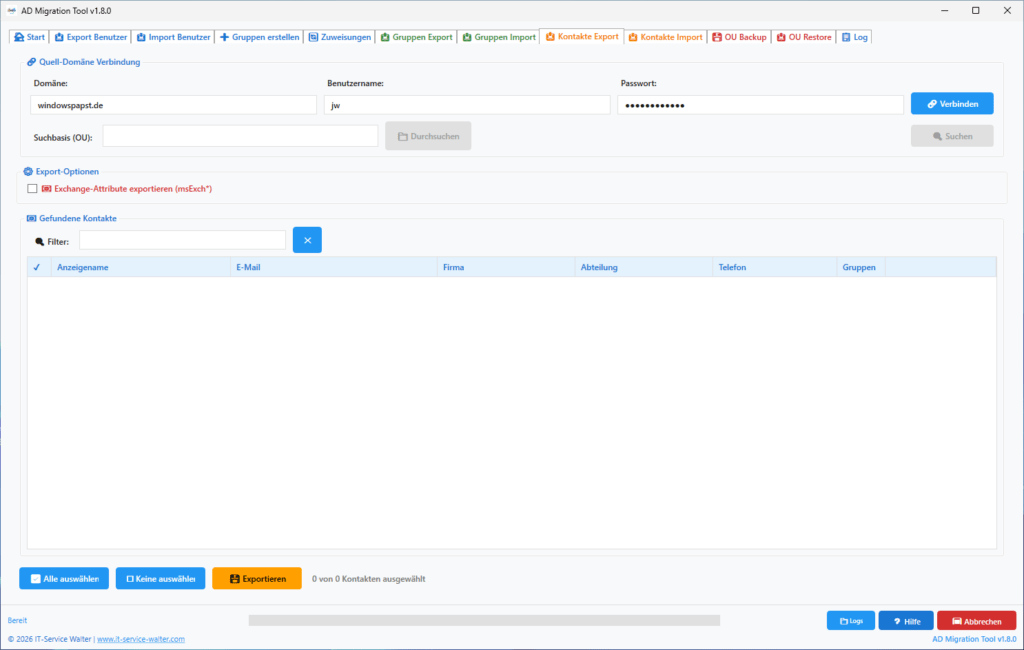Click the Durchsuchen button
This screenshot has width=1024, height=650.
tap(428, 136)
